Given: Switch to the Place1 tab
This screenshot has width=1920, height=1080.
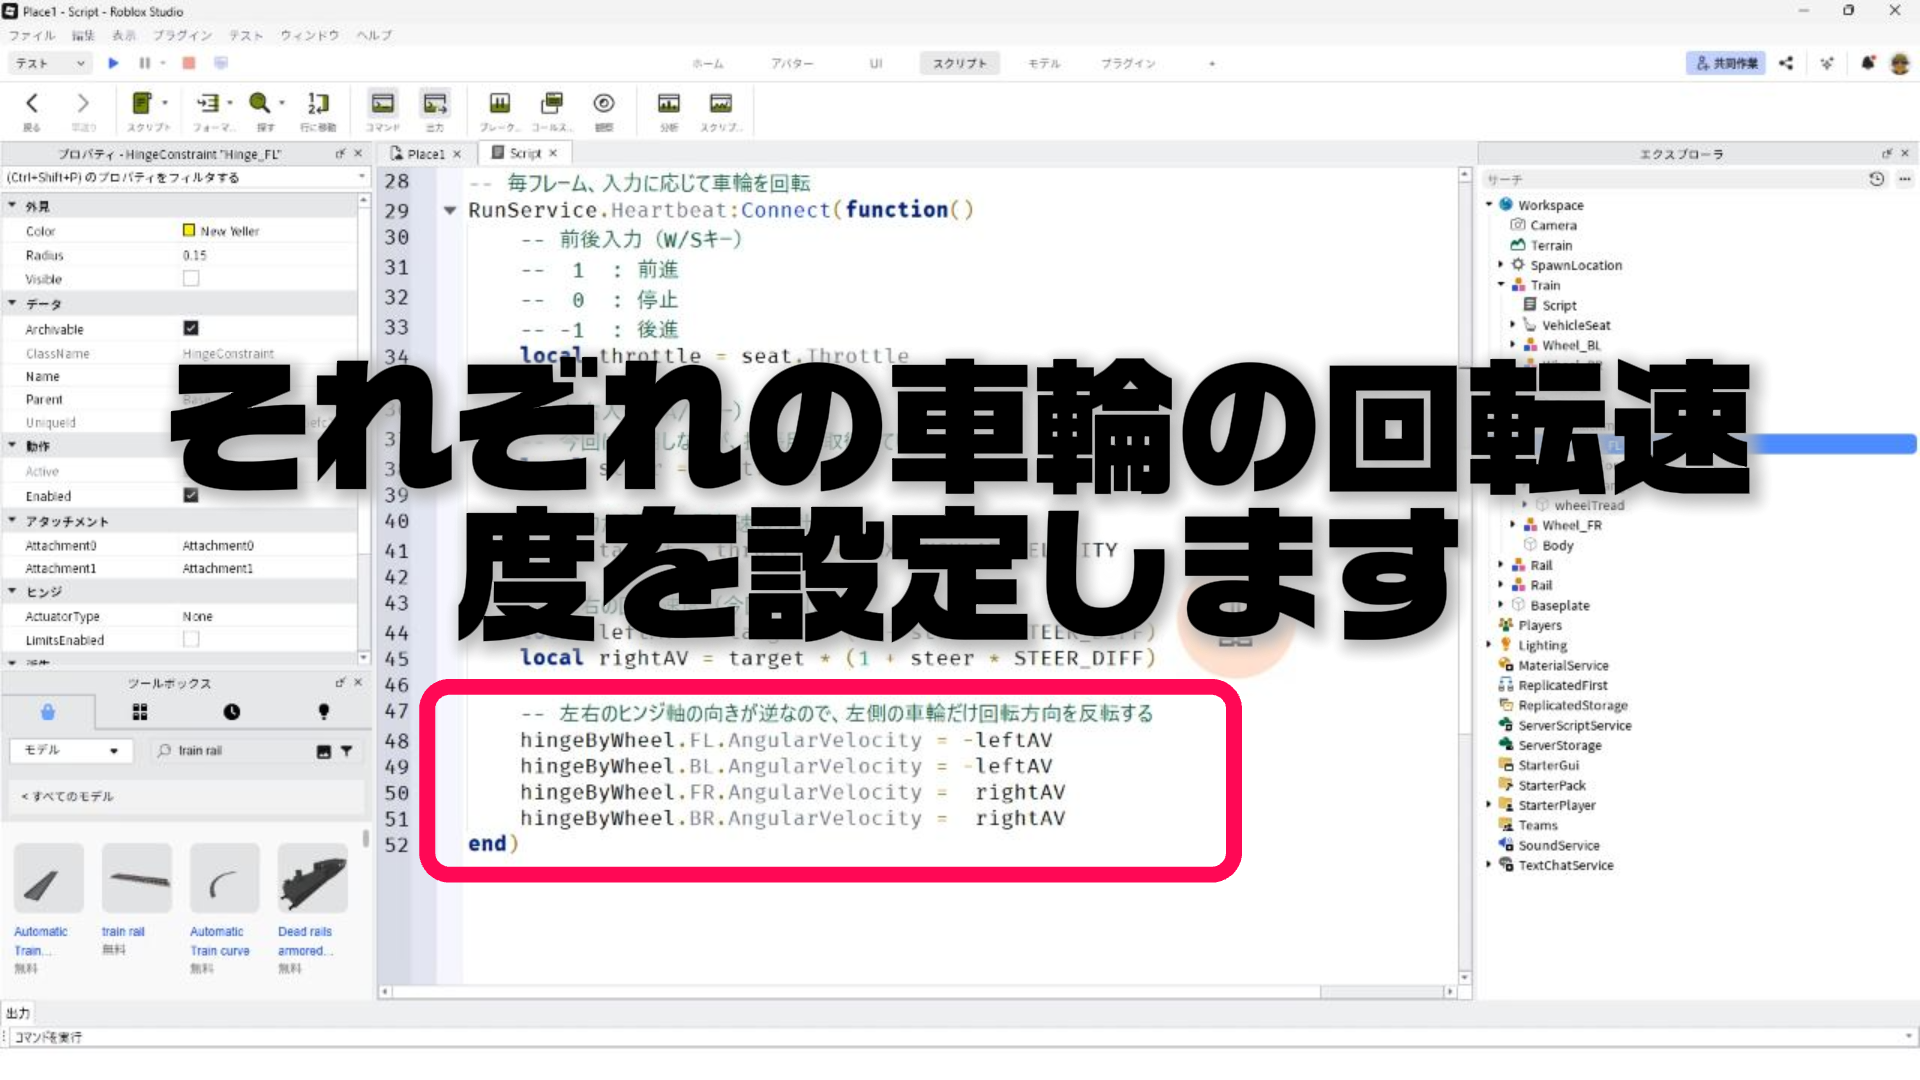Looking at the screenshot, I should (425, 154).
